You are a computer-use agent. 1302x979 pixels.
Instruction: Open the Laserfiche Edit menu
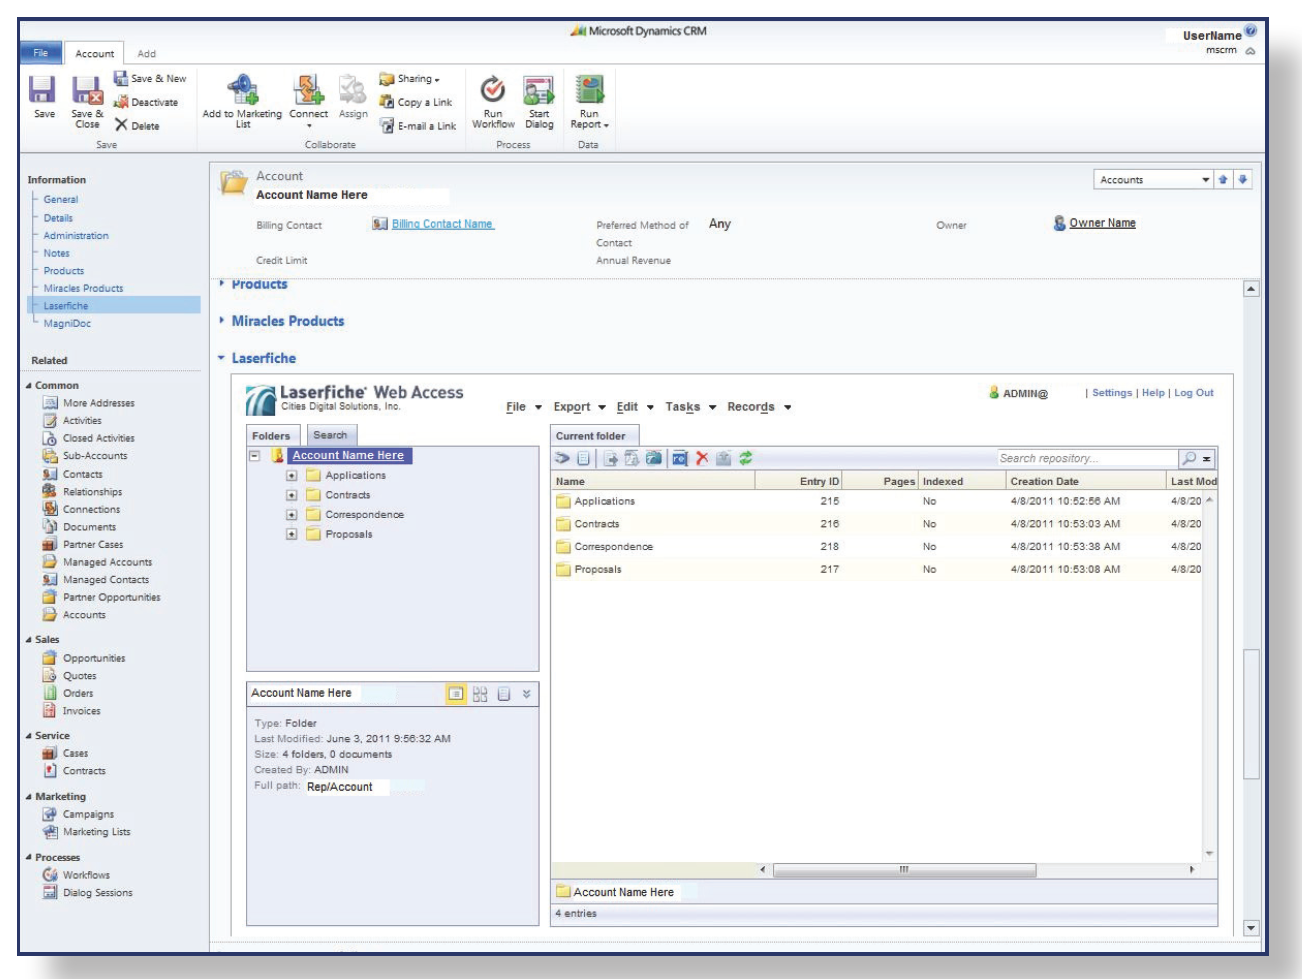point(635,407)
